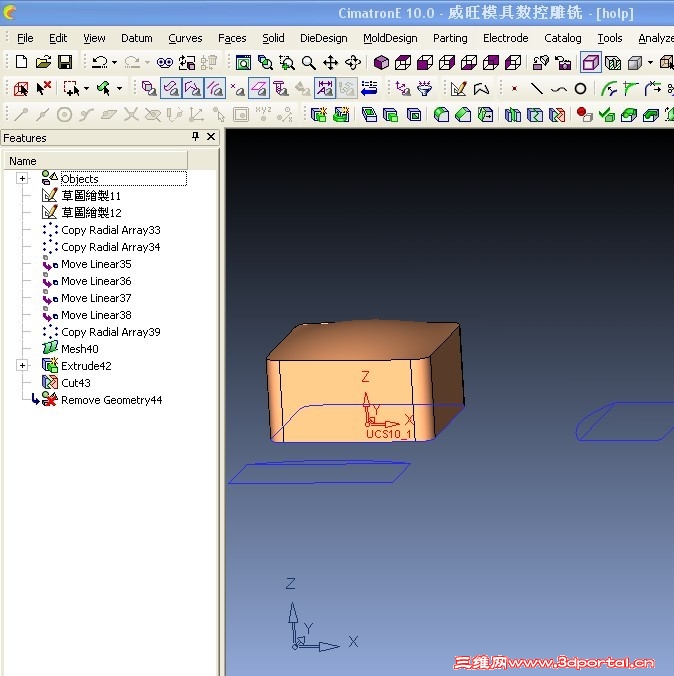The width and height of the screenshot is (674, 676).
Task: Expand the Objects tree node
Action: [22, 178]
